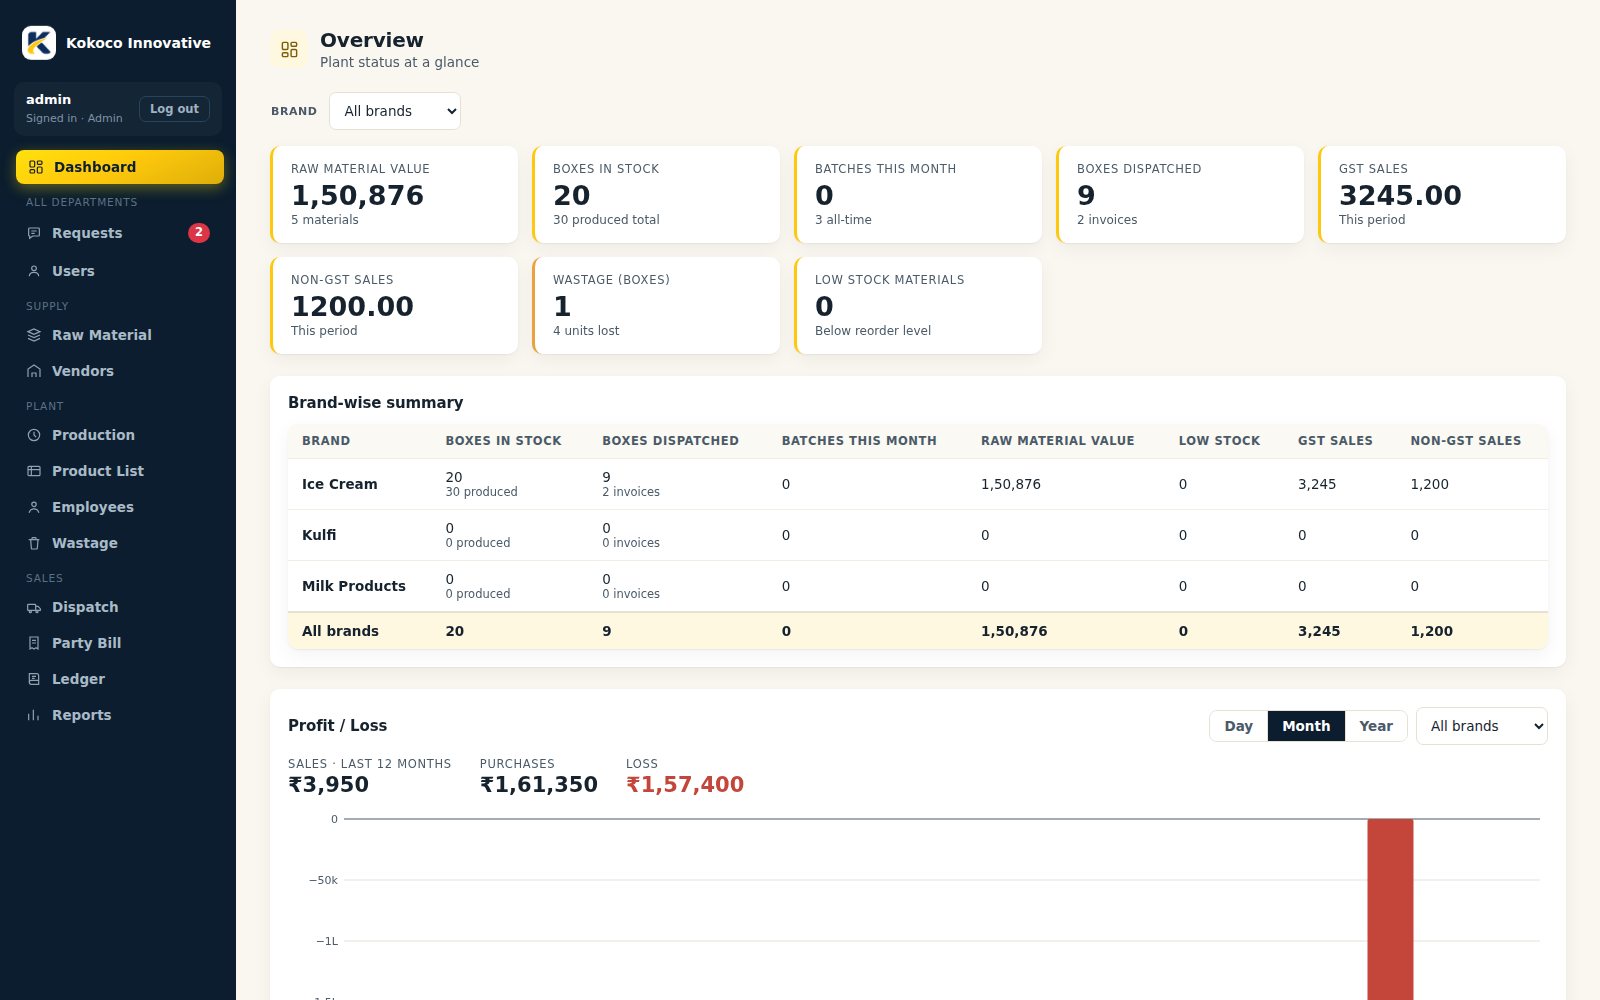Click the All brands total row label
The image size is (1600, 1000).
[x=340, y=631]
